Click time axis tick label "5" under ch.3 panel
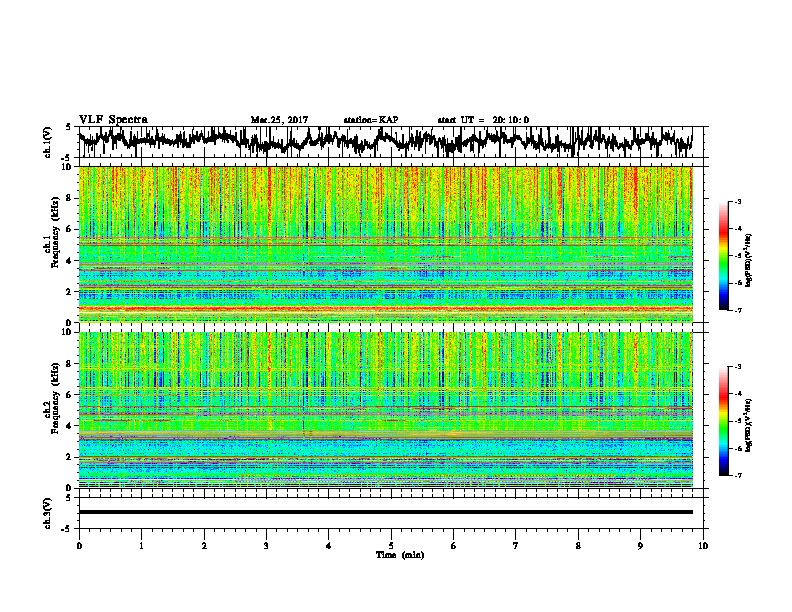The height and width of the screenshot is (612, 792). [x=391, y=546]
